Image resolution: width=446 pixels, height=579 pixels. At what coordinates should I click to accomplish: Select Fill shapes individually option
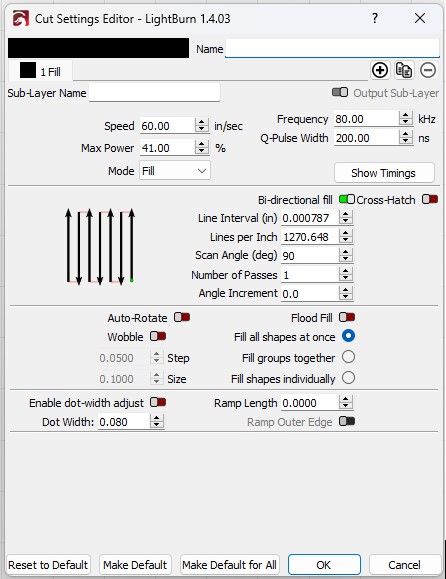348,378
